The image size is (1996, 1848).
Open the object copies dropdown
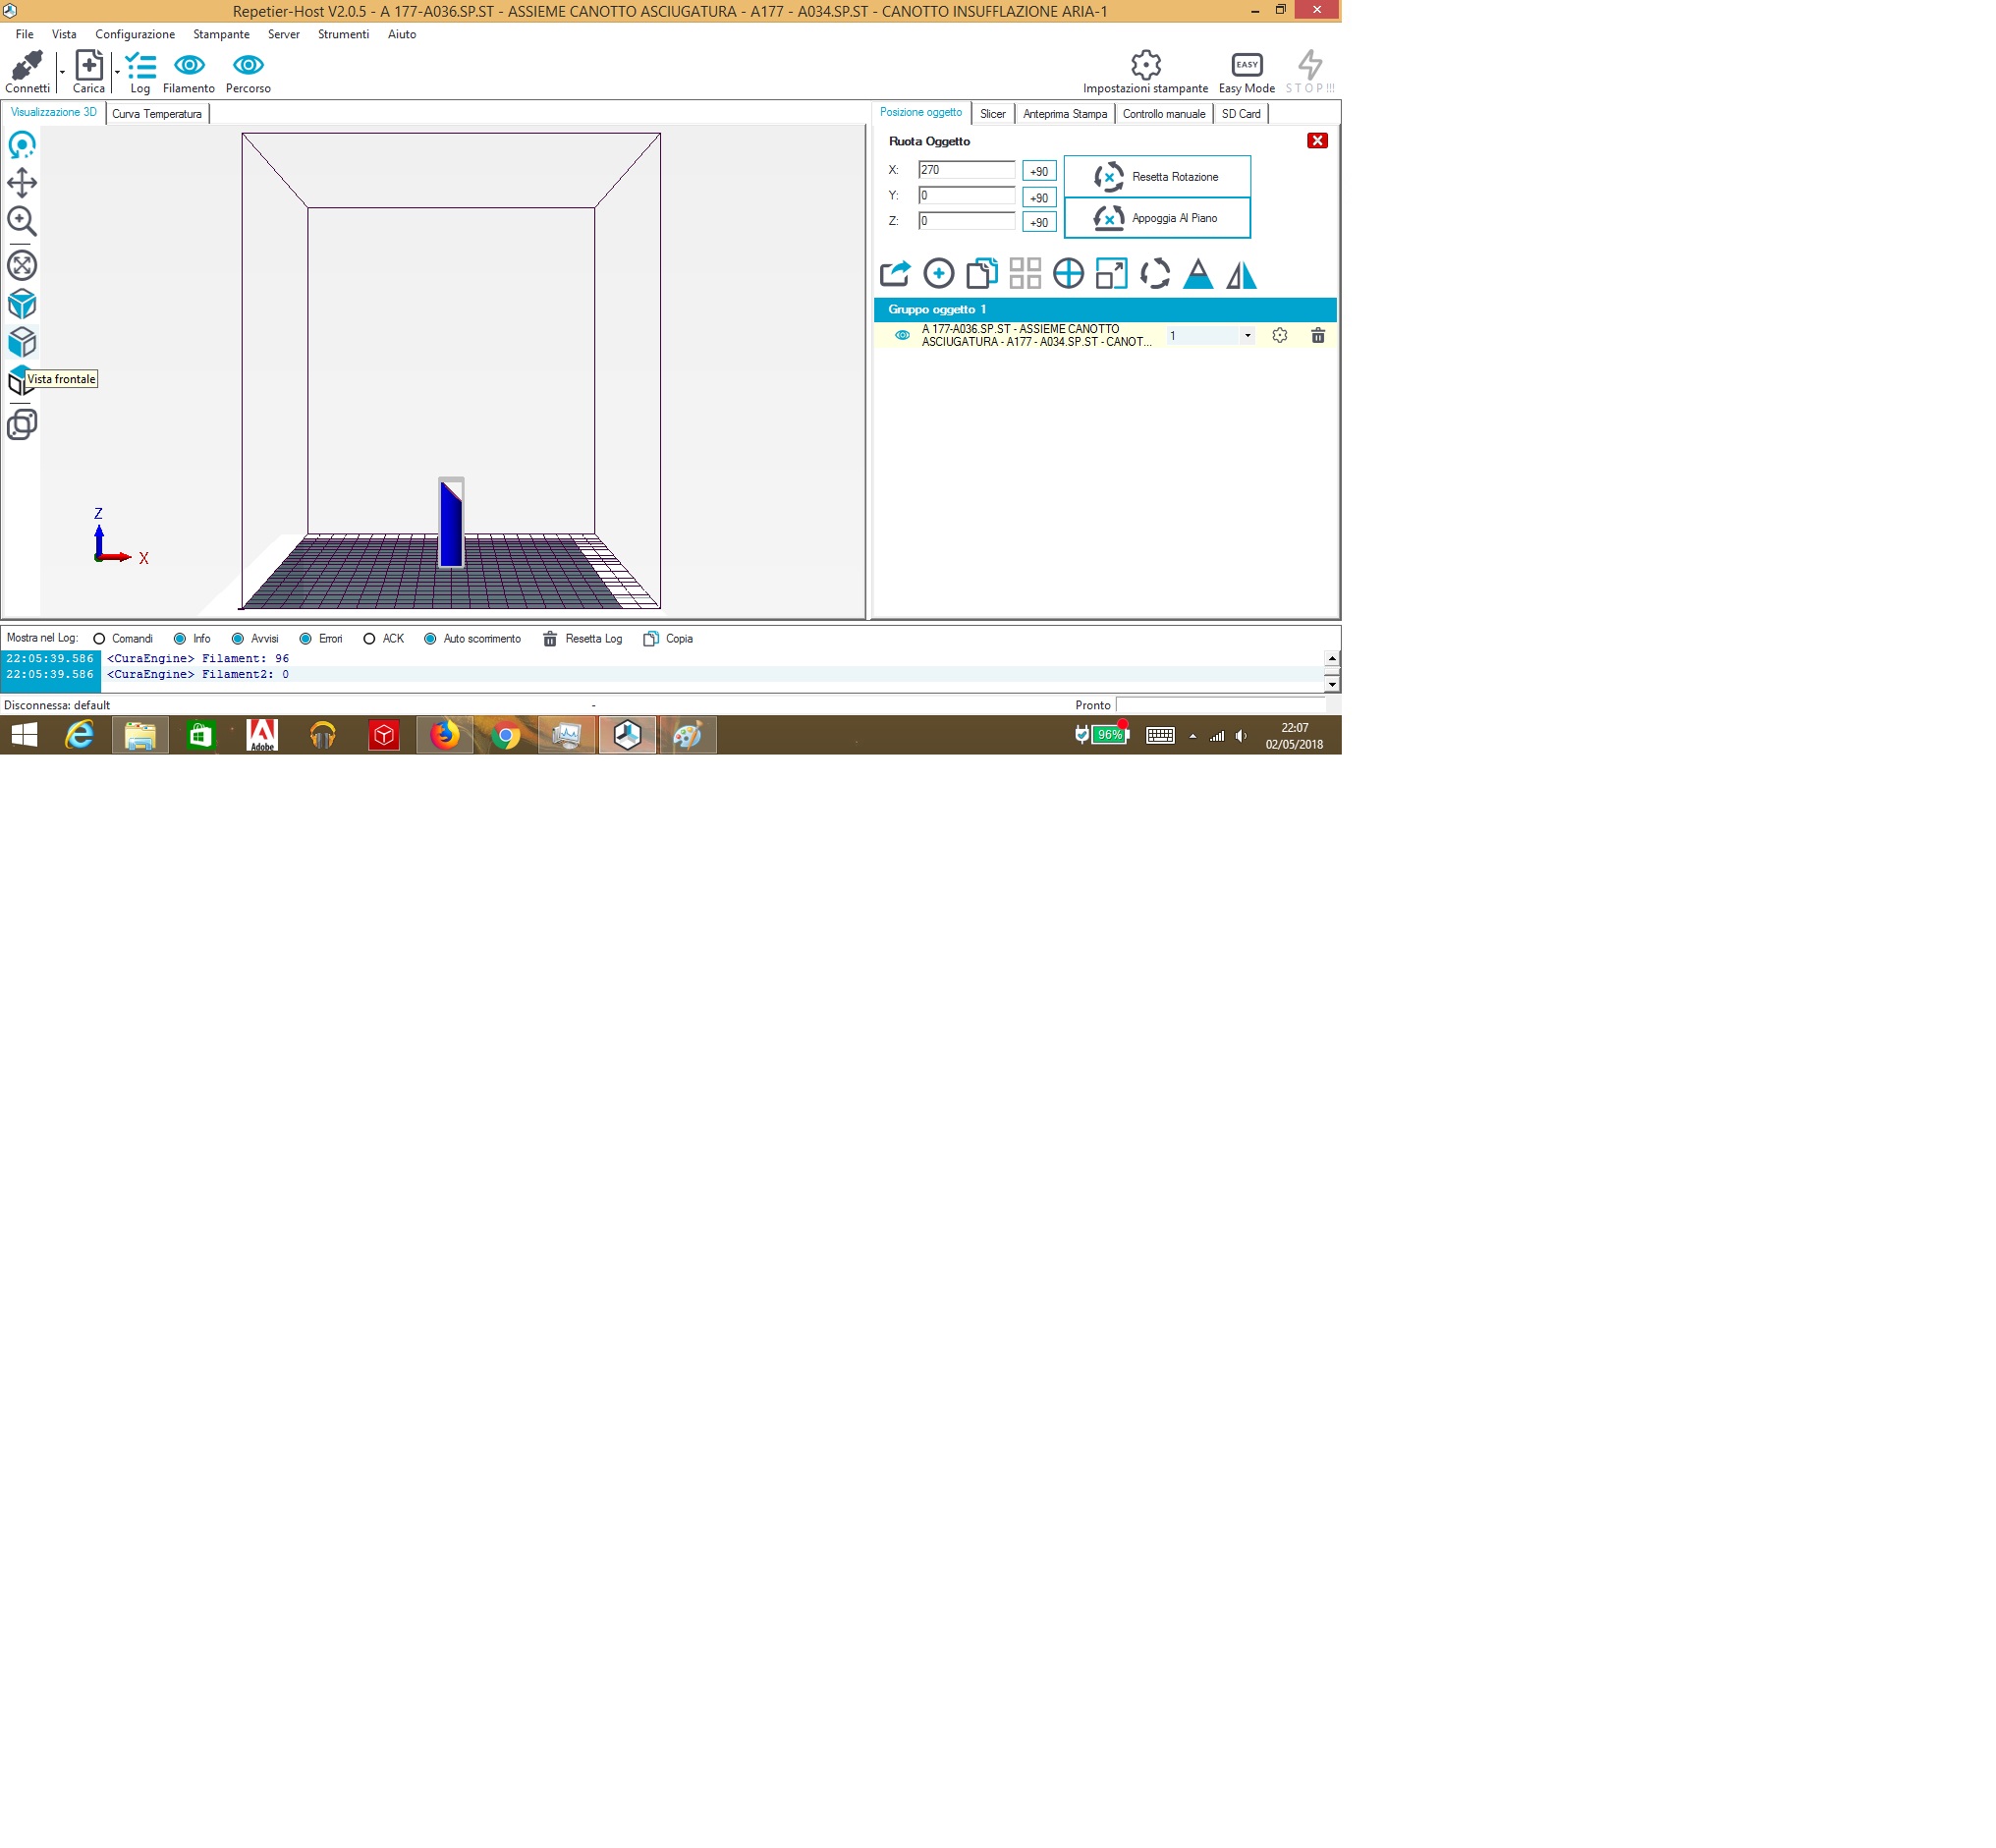click(x=1247, y=336)
